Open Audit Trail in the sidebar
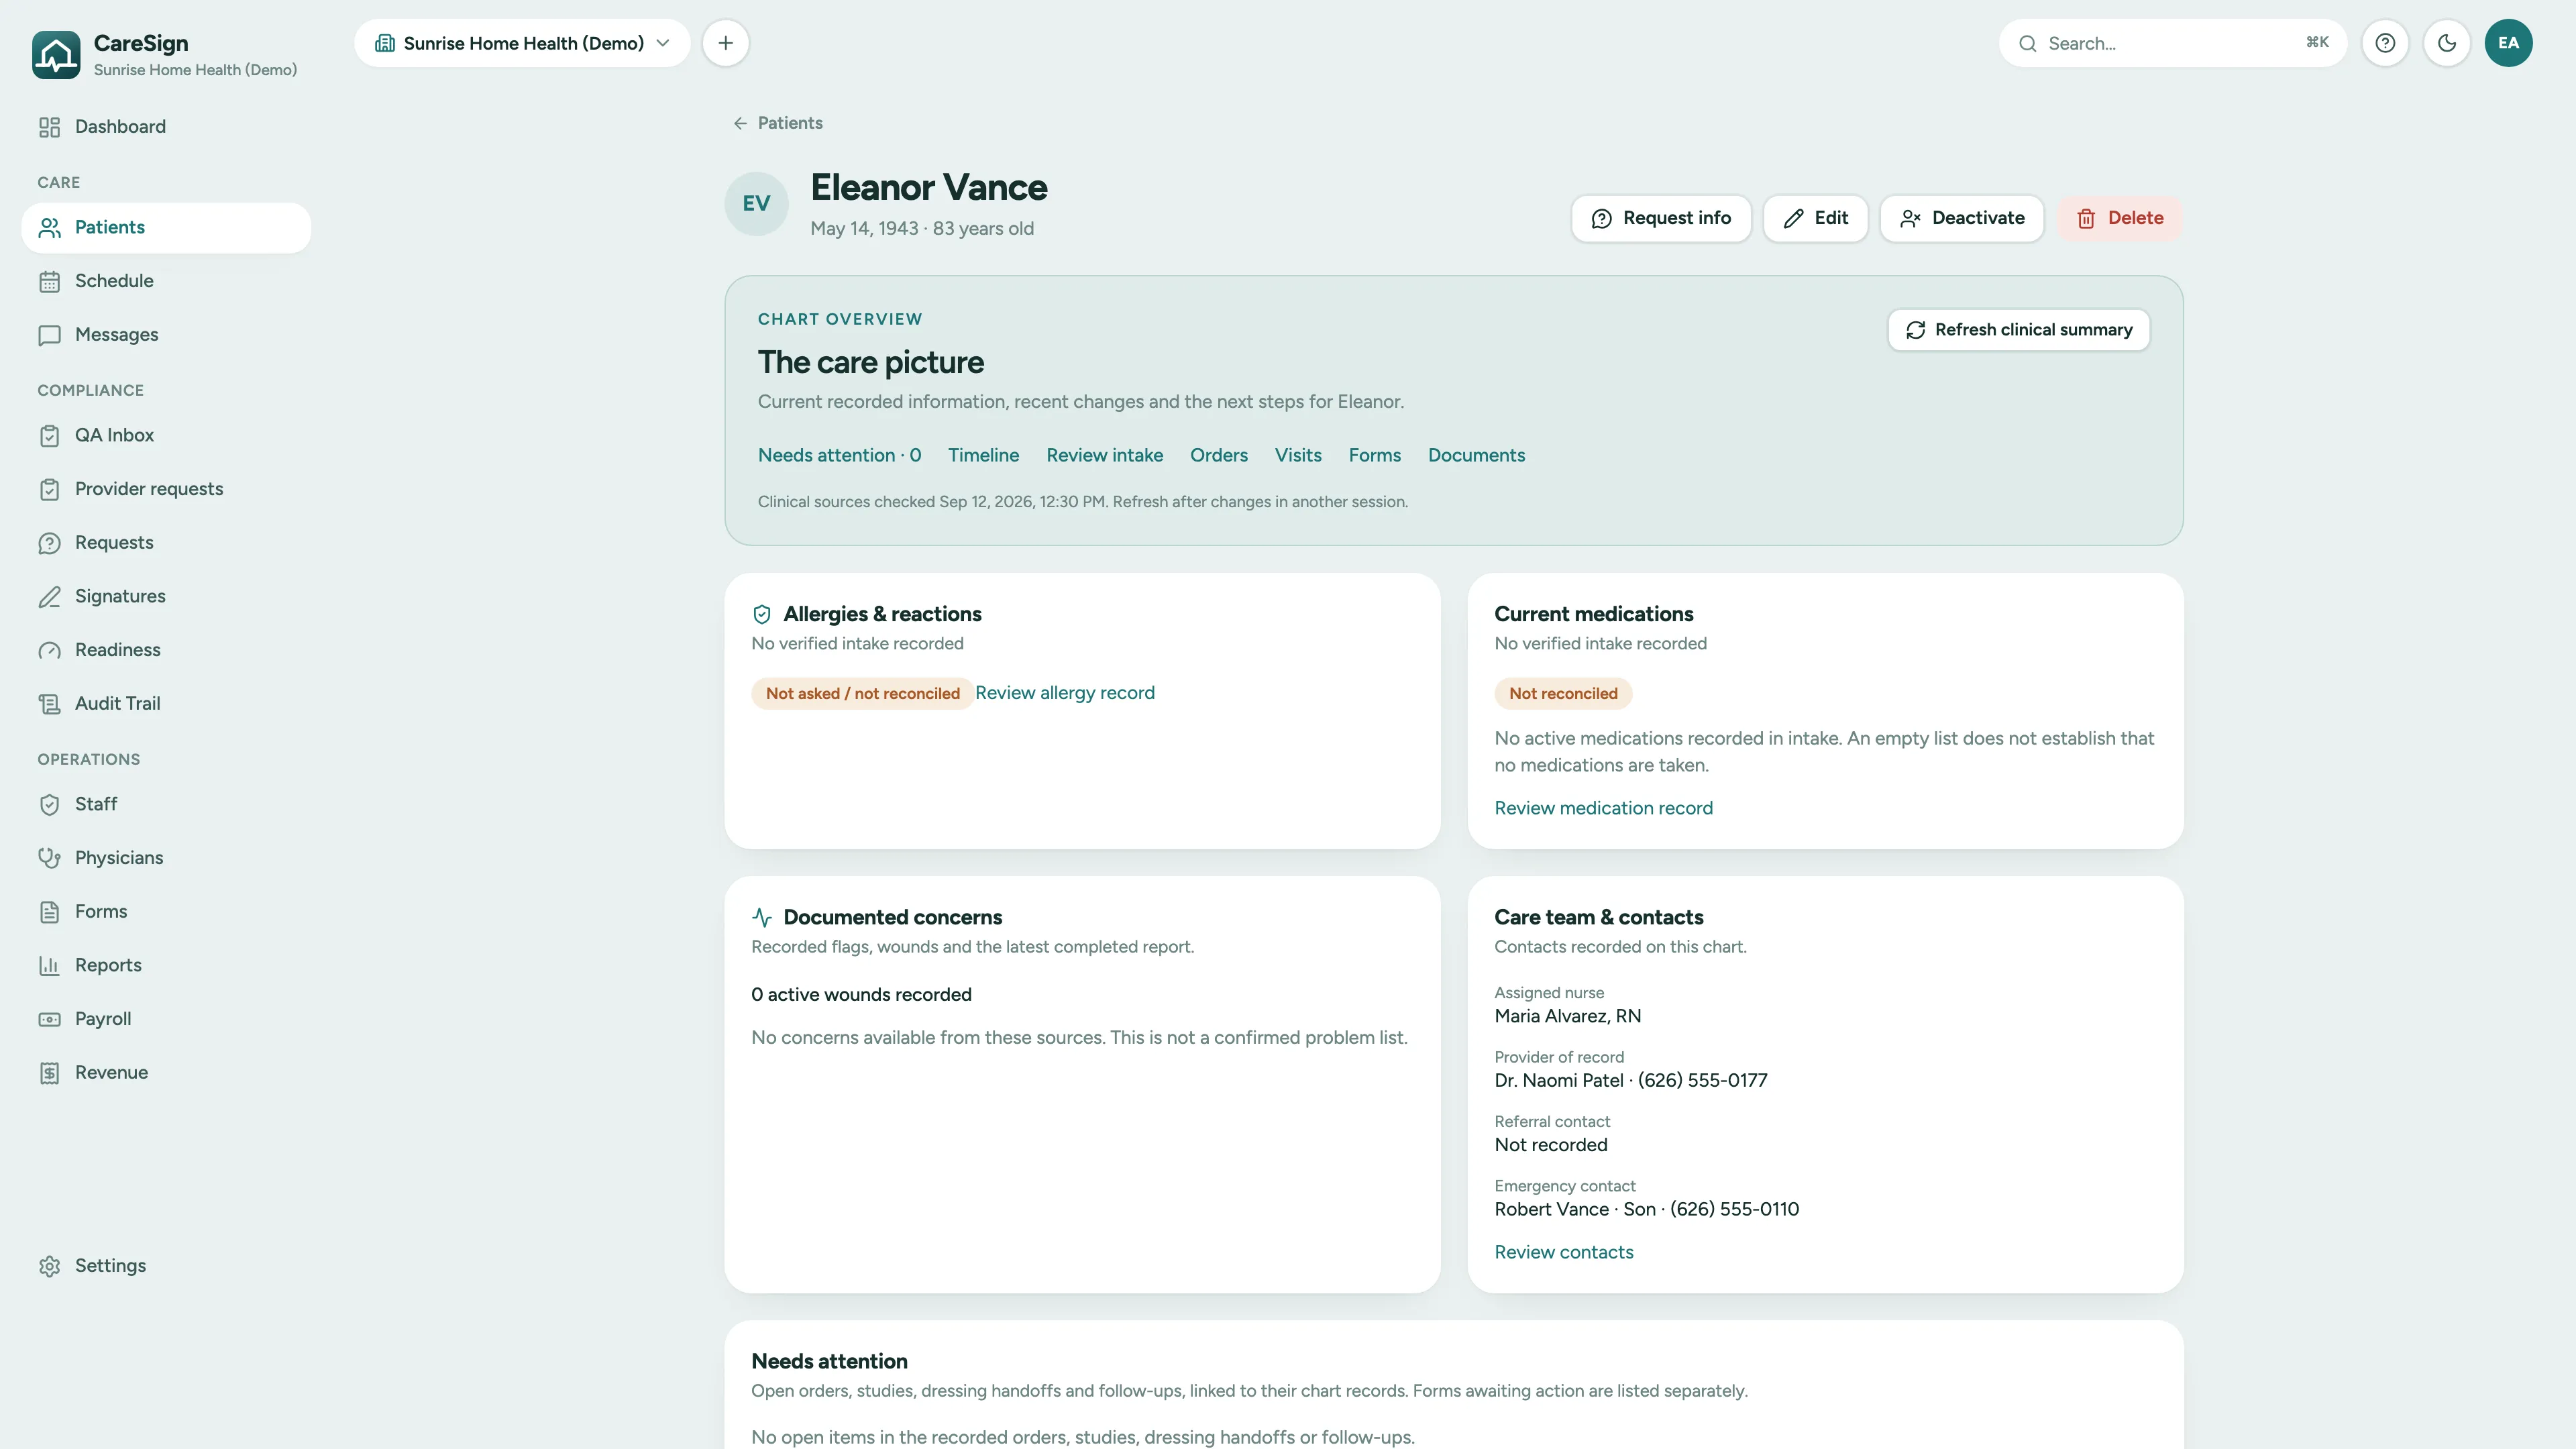The image size is (2576, 1449). [x=166, y=704]
